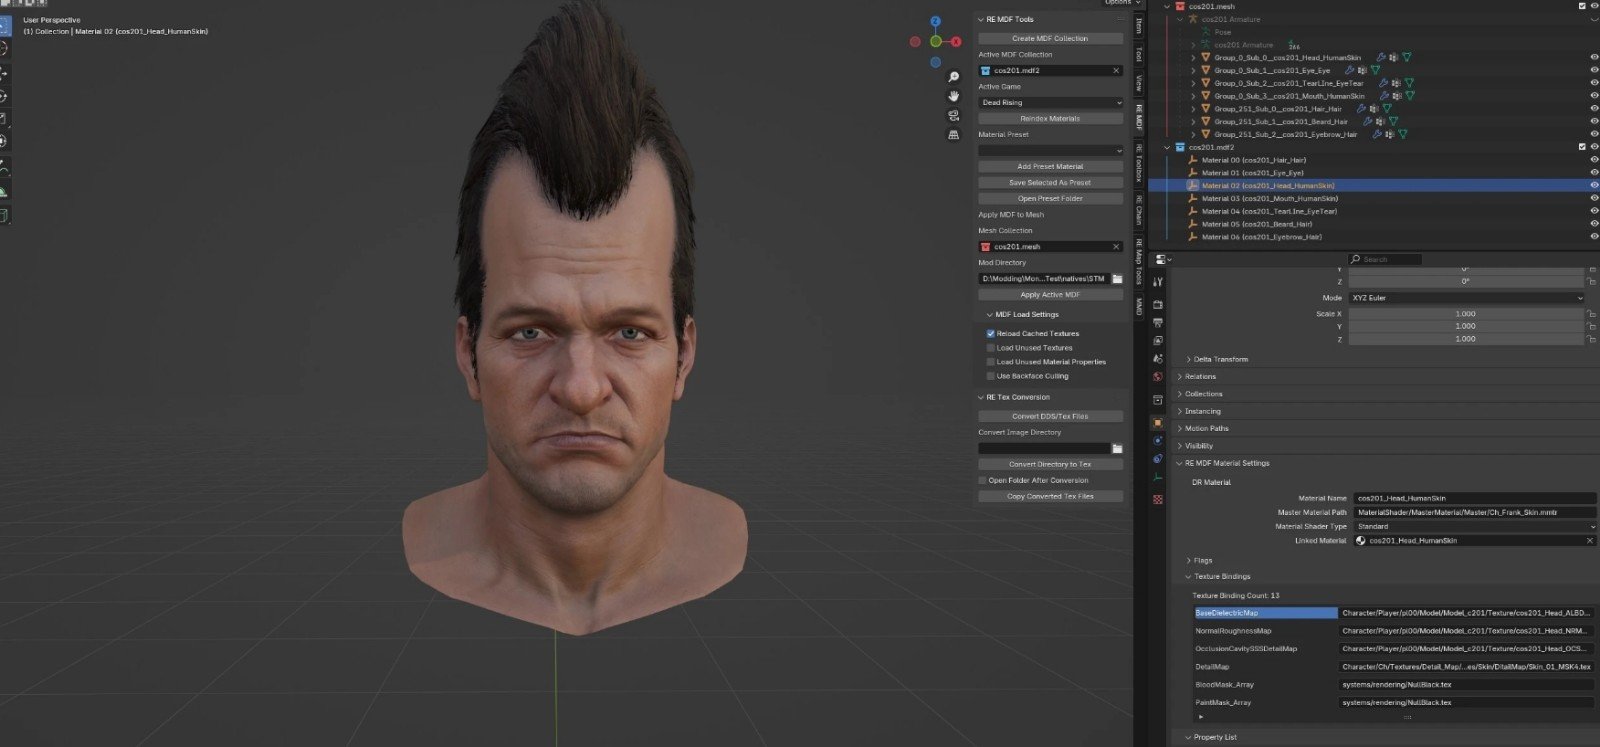Image resolution: width=1600 pixels, height=747 pixels.
Task: Switch to the Tool sidebar tab
Action: click(1138, 54)
